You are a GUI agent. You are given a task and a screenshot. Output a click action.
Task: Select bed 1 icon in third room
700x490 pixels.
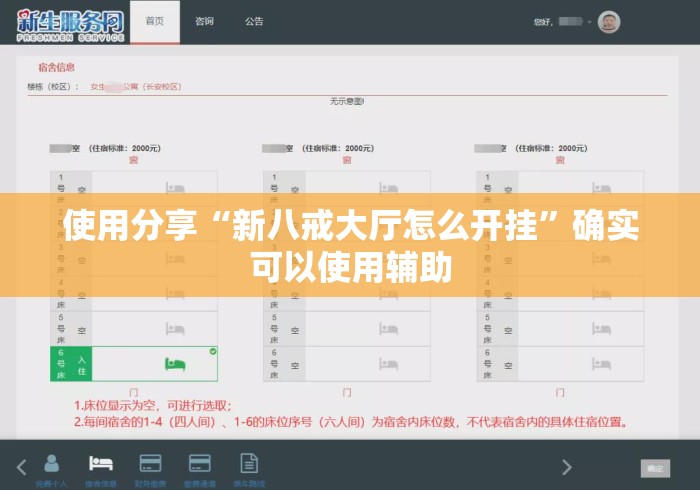[x=601, y=188]
